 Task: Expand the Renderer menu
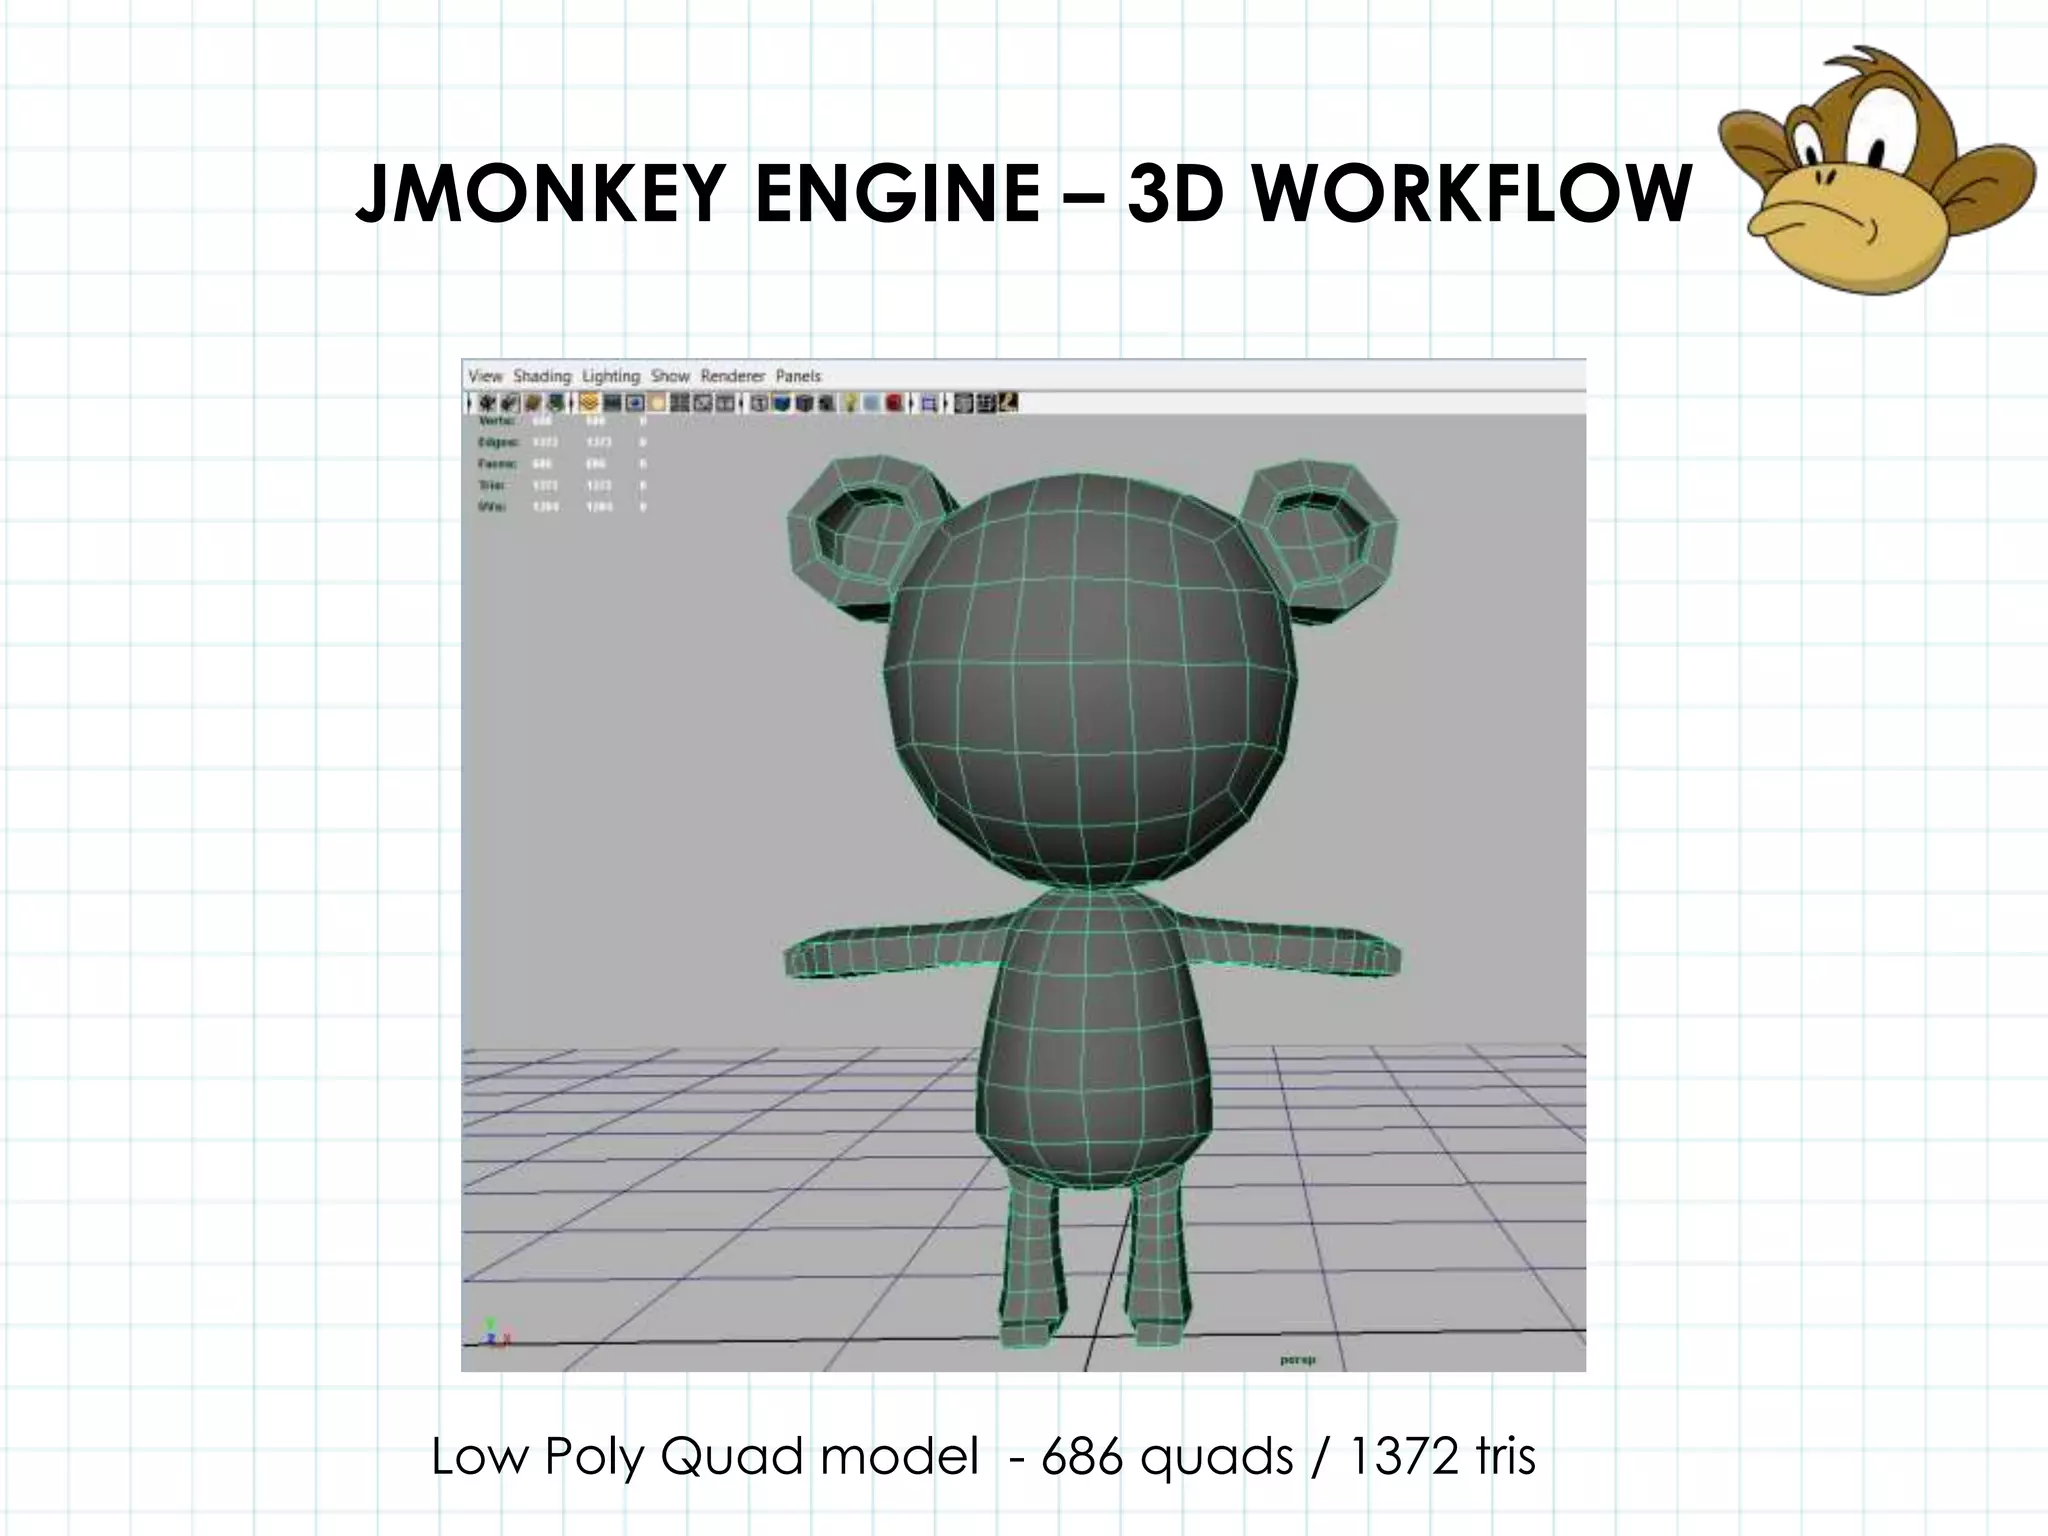point(732,376)
